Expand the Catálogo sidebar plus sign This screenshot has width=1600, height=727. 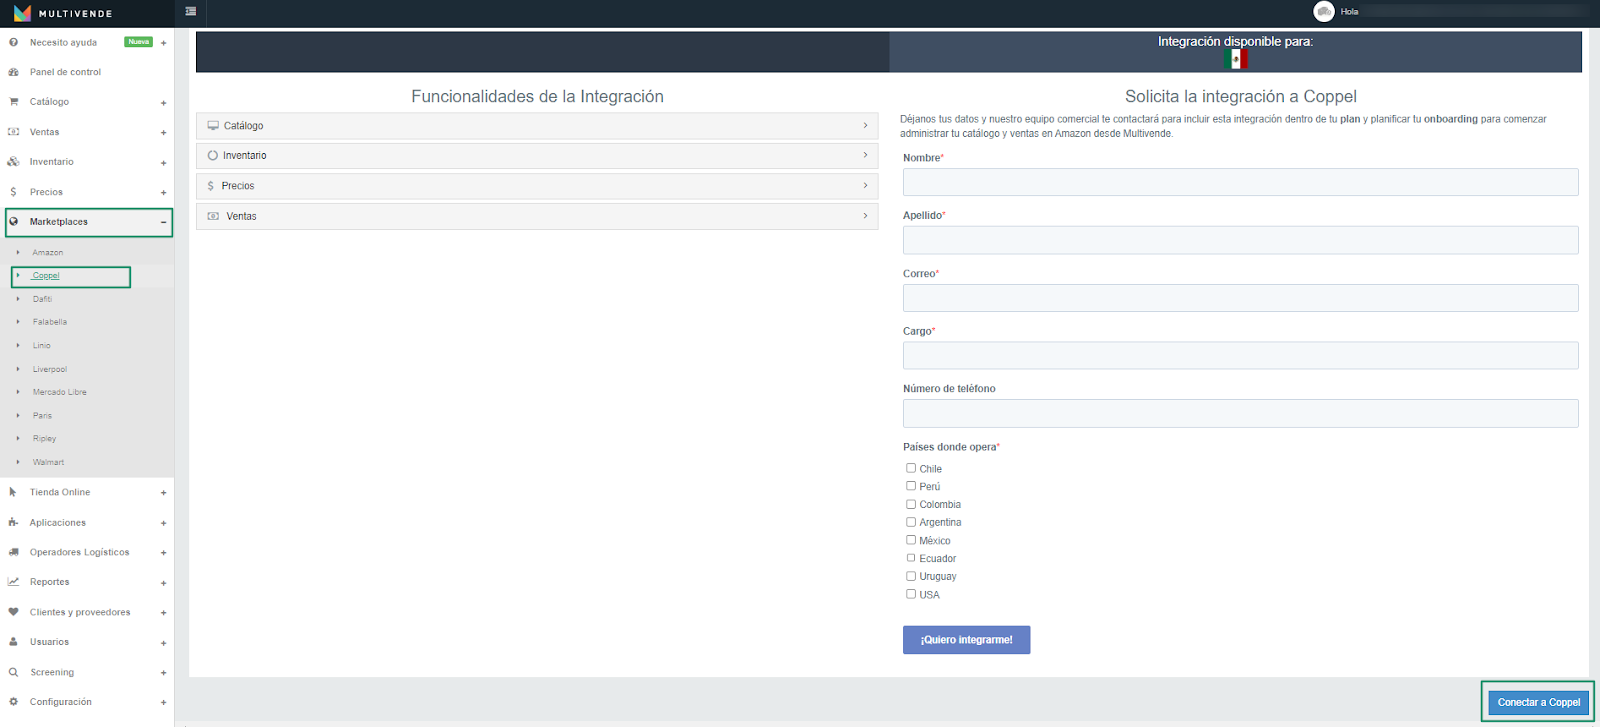[163, 103]
